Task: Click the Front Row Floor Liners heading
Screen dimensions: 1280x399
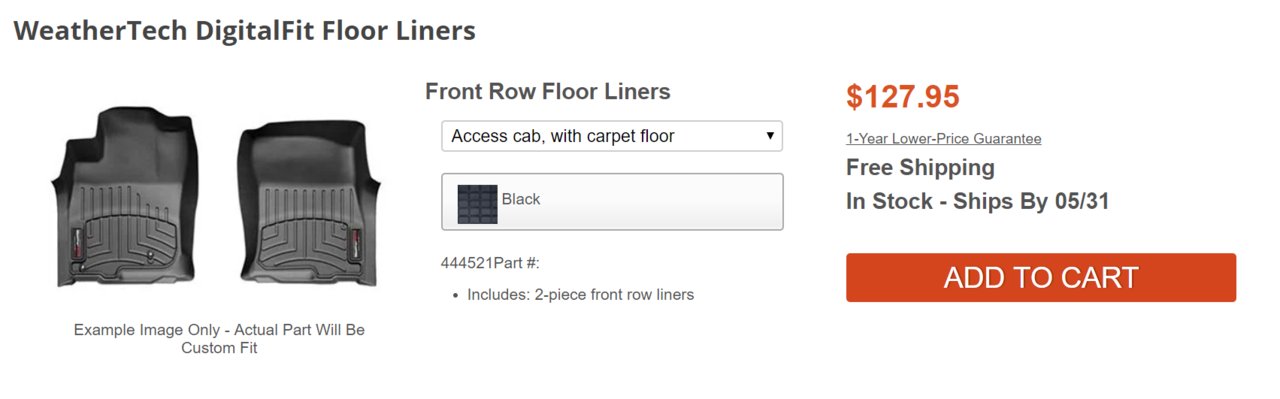Action: (x=548, y=92)
